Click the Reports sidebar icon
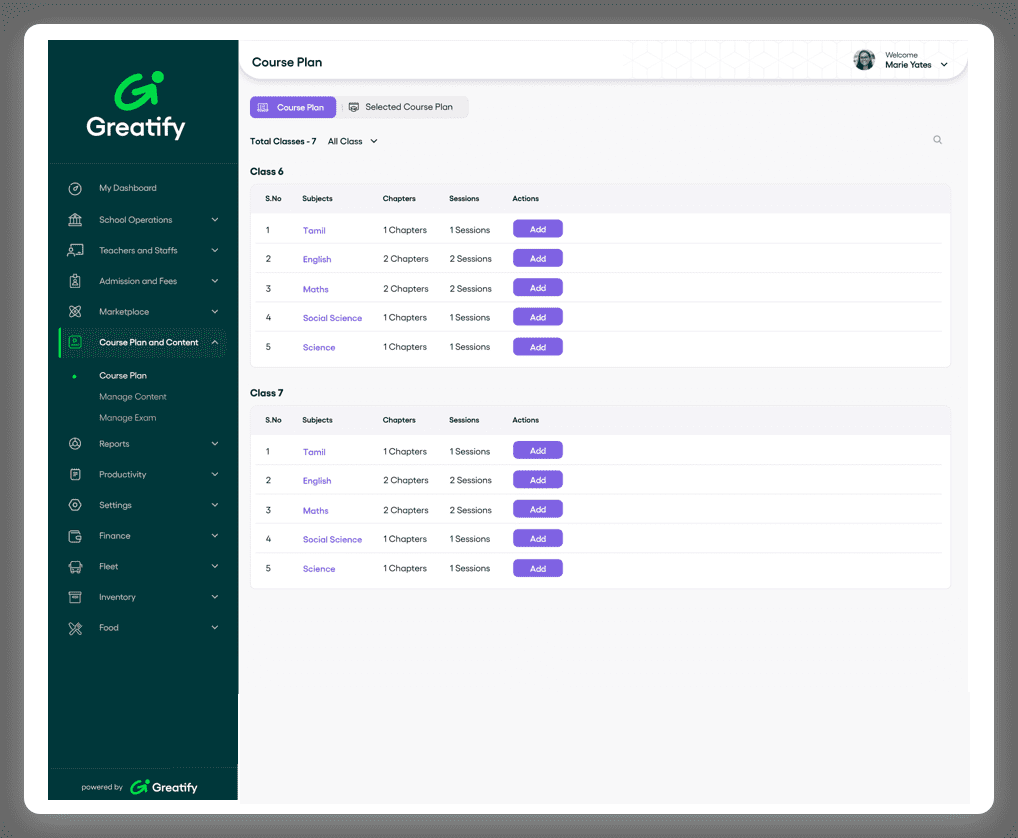Viewport: 1018px width, 838px height. click(75, 444)
